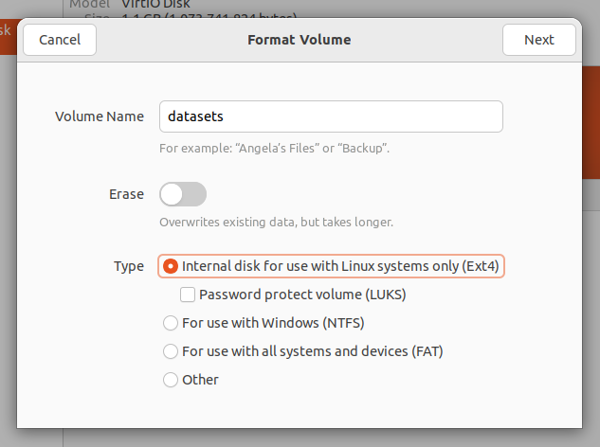The image size is (600, 447).
Task: Click the "Angela's Files" example hint text
Action: pyautogui.click(x=274, y=148)
